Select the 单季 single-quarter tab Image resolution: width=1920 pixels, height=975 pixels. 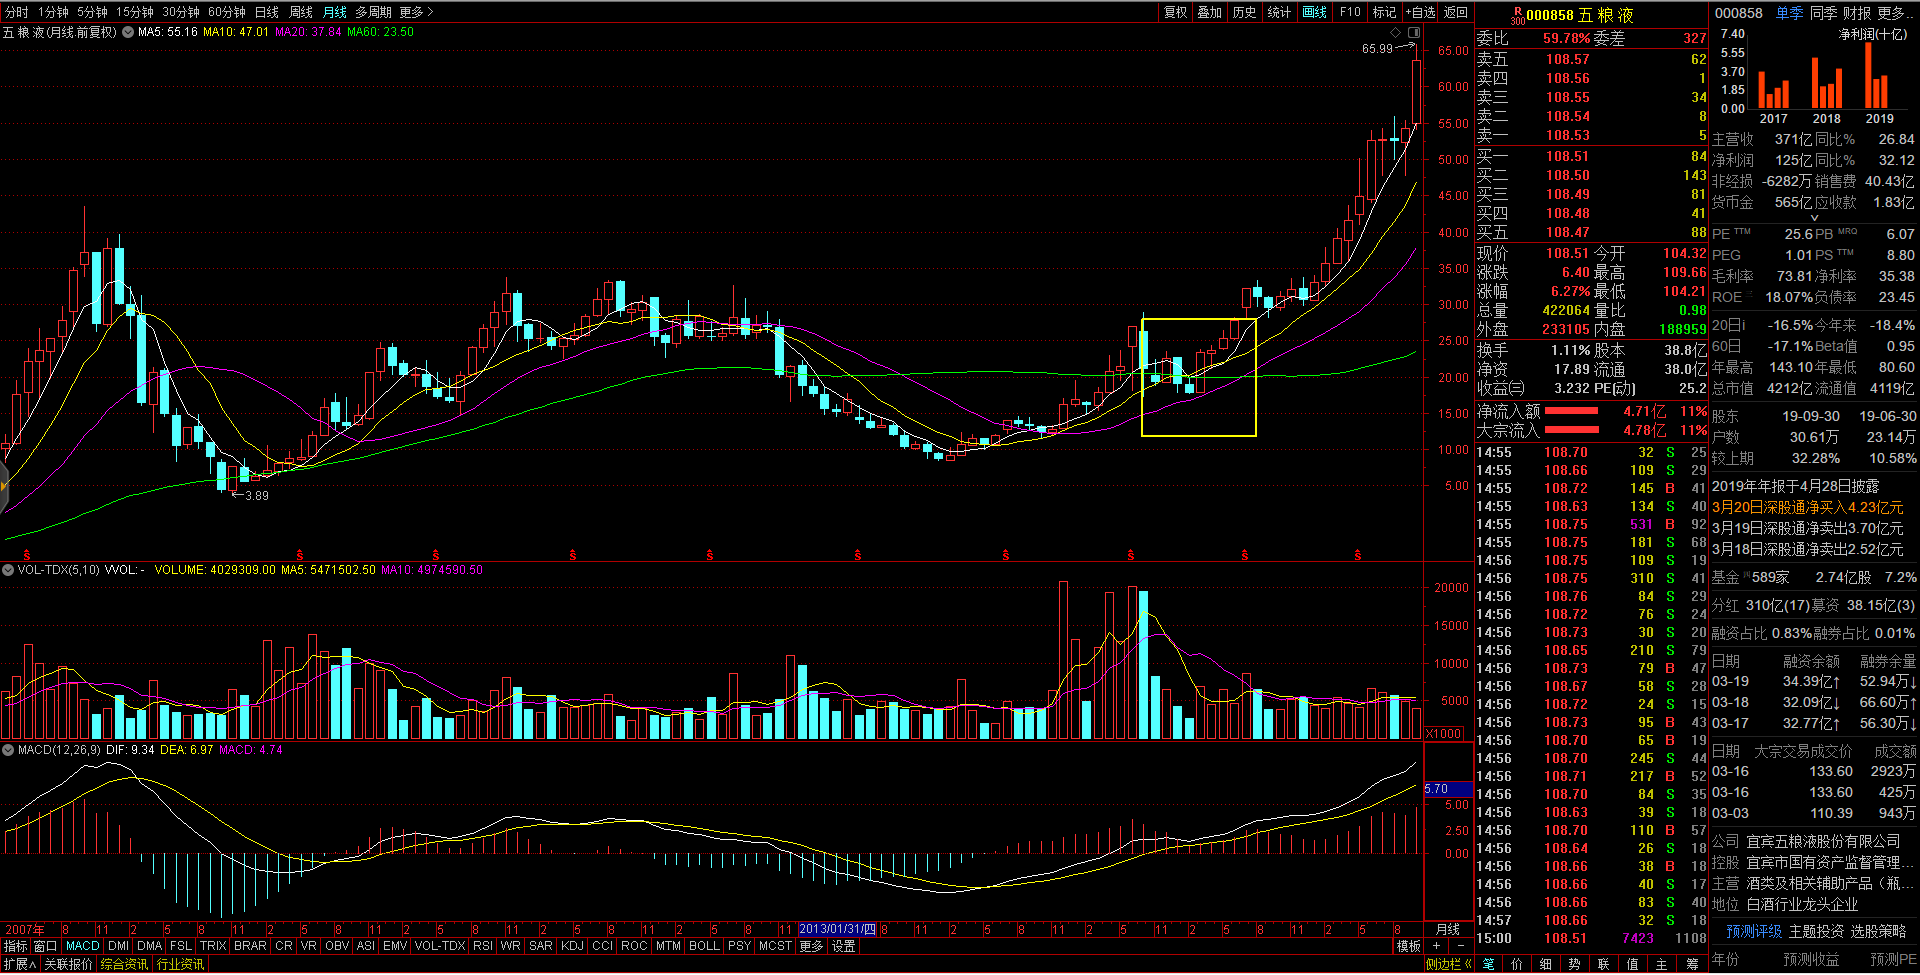(x=1790, y=13)
